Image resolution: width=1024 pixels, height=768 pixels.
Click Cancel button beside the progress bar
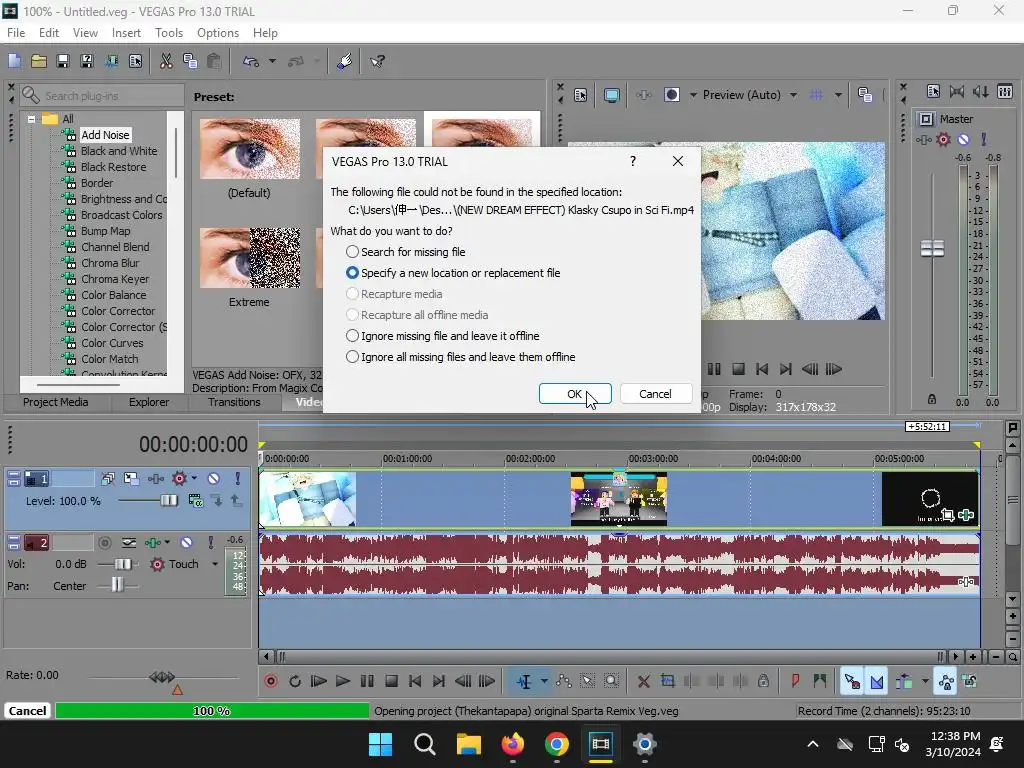27,711
